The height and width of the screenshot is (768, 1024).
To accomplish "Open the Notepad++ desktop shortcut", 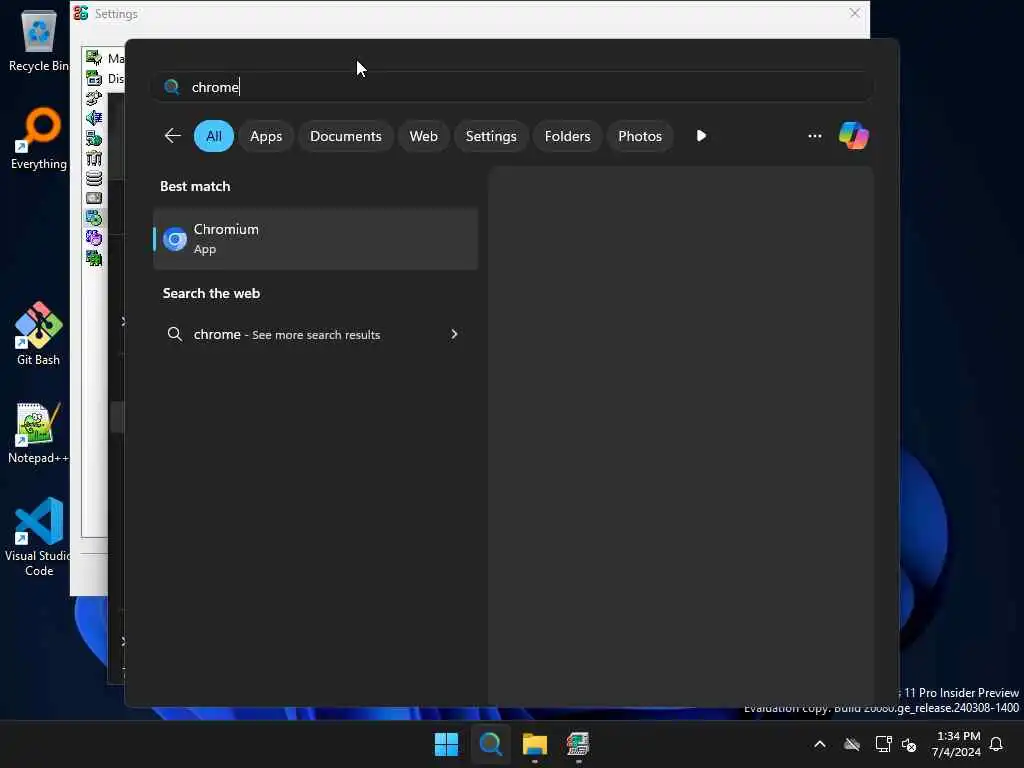I will coord(38,432).
